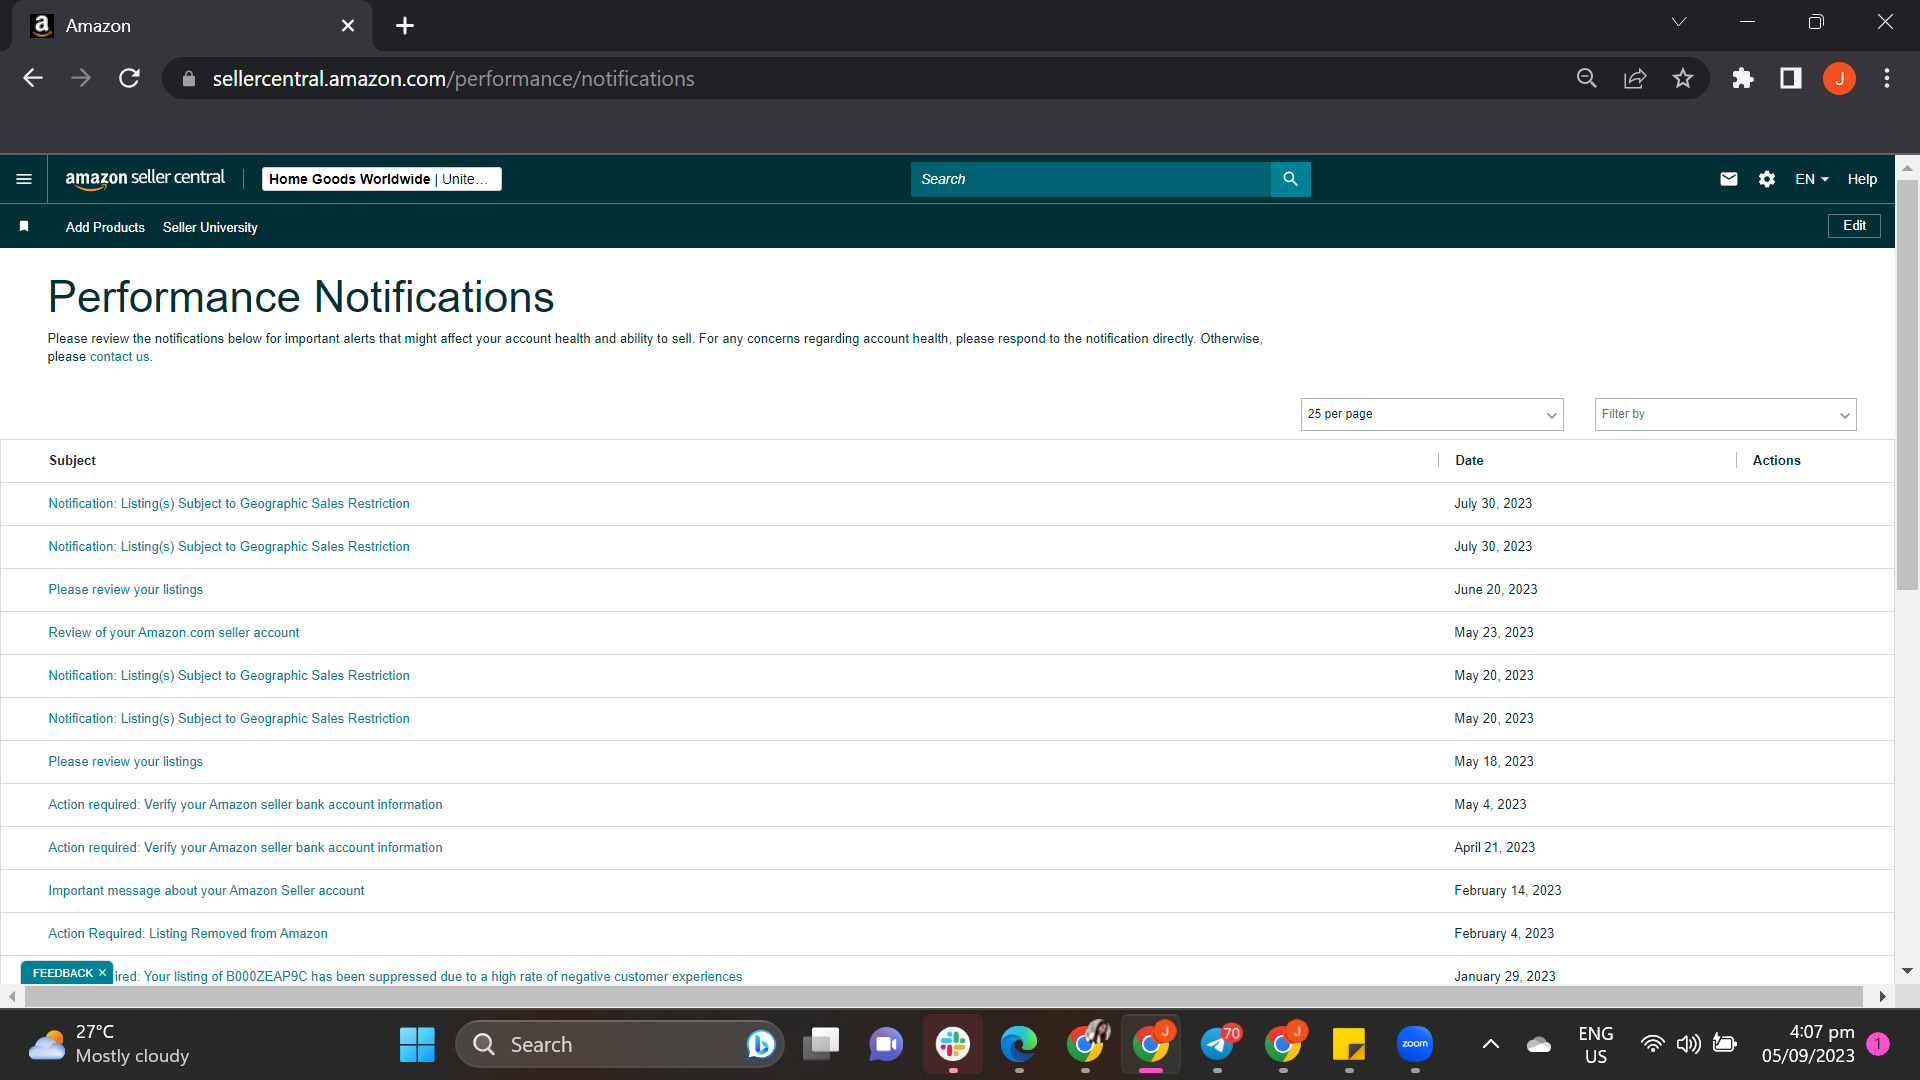The height and width of the screenshot is (1080, 1920).
Task: Open Sticky Notes from taskbar
Action: coord(1349,1045)
